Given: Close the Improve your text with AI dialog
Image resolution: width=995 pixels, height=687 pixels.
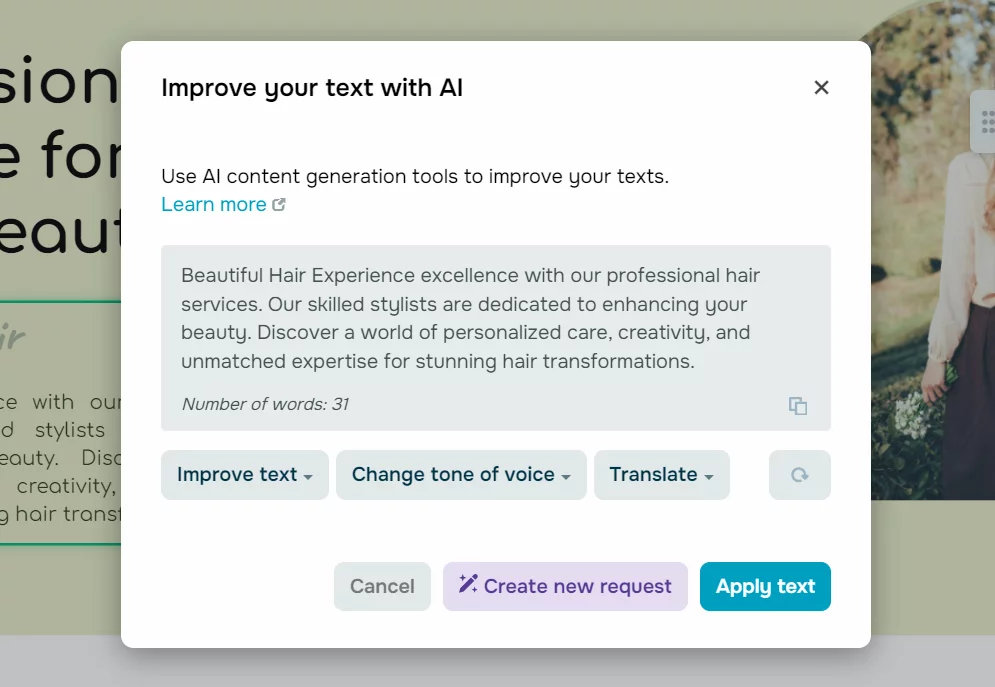Looking at the screenshot, I should tap(821, 88).
